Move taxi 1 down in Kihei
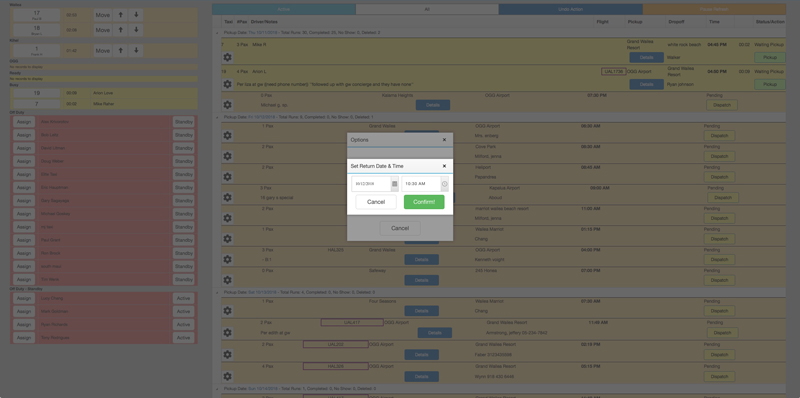This screenshot has width=800, height=398. pos(136,51)
